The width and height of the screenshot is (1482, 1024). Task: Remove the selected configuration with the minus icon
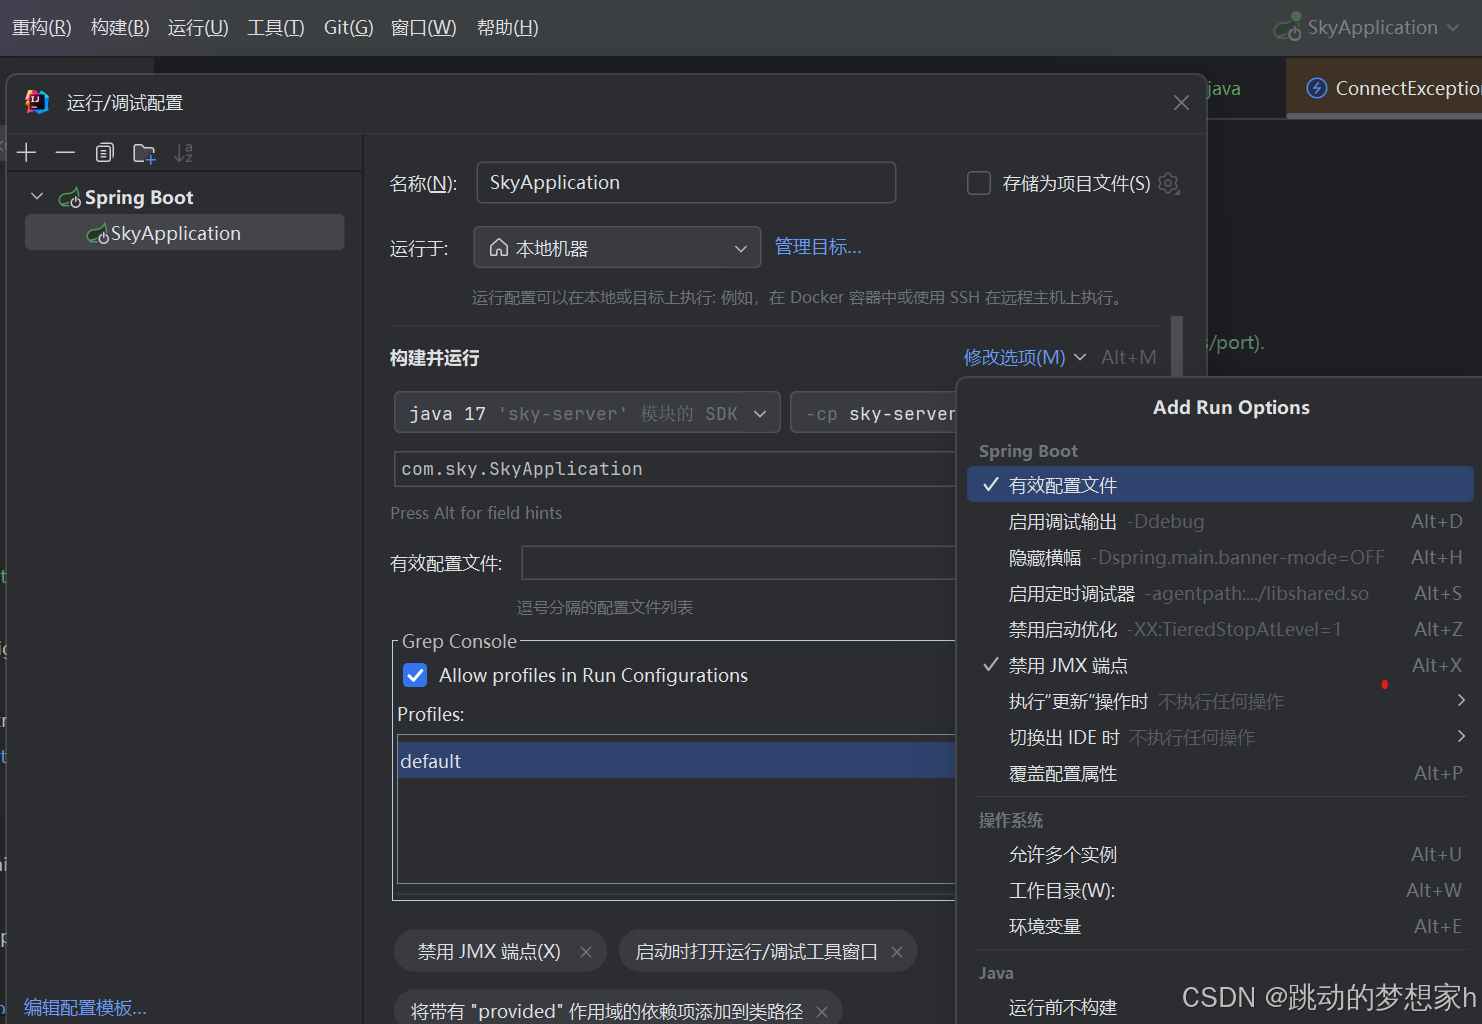pyautogui.click(x=65, y=152)
